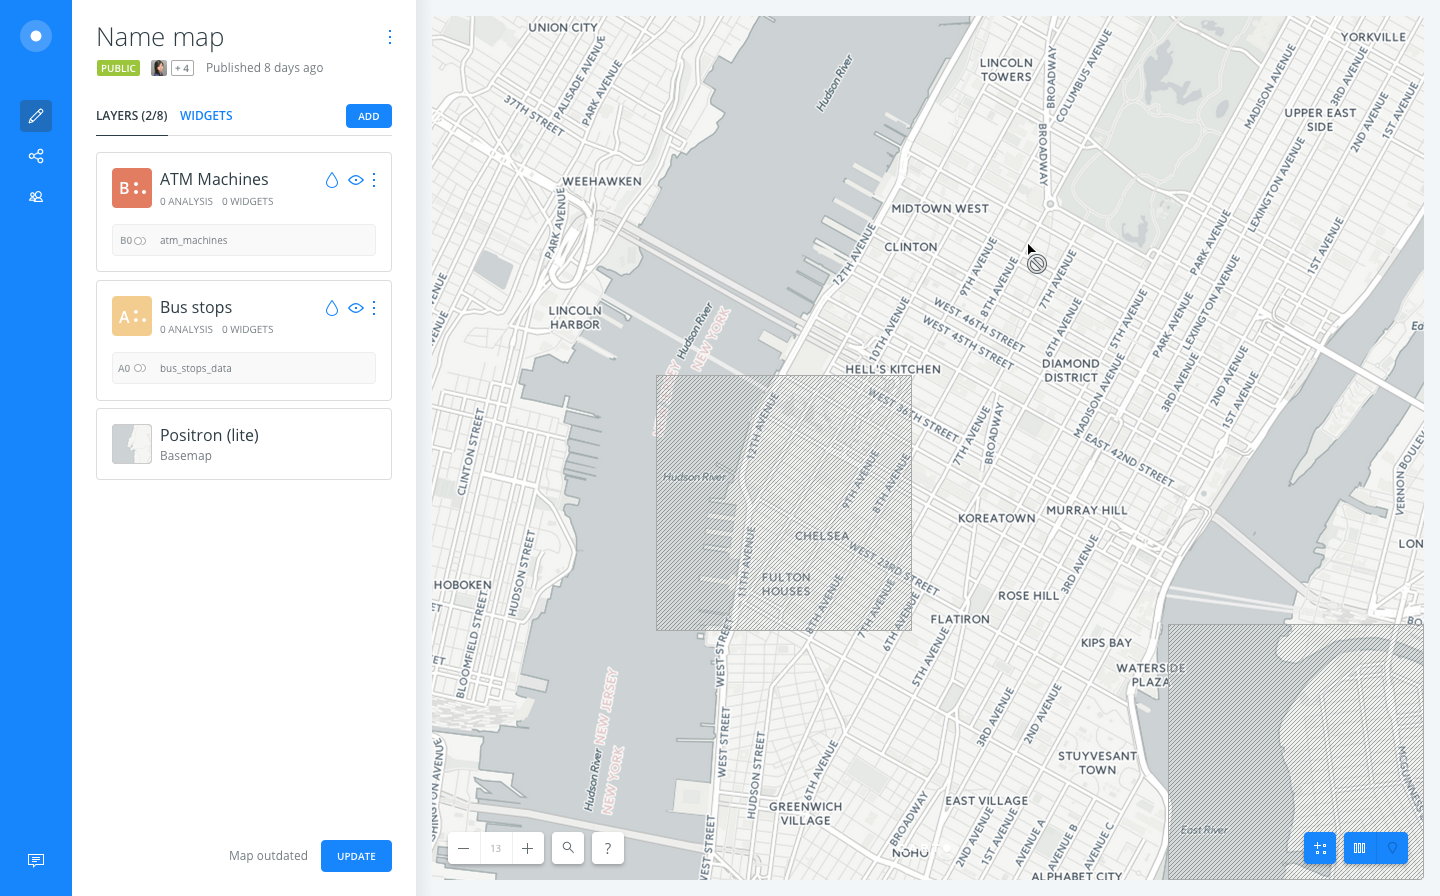
Task: Open the users/collaborators sidebar icon
Action: click(x=36, y=197)
